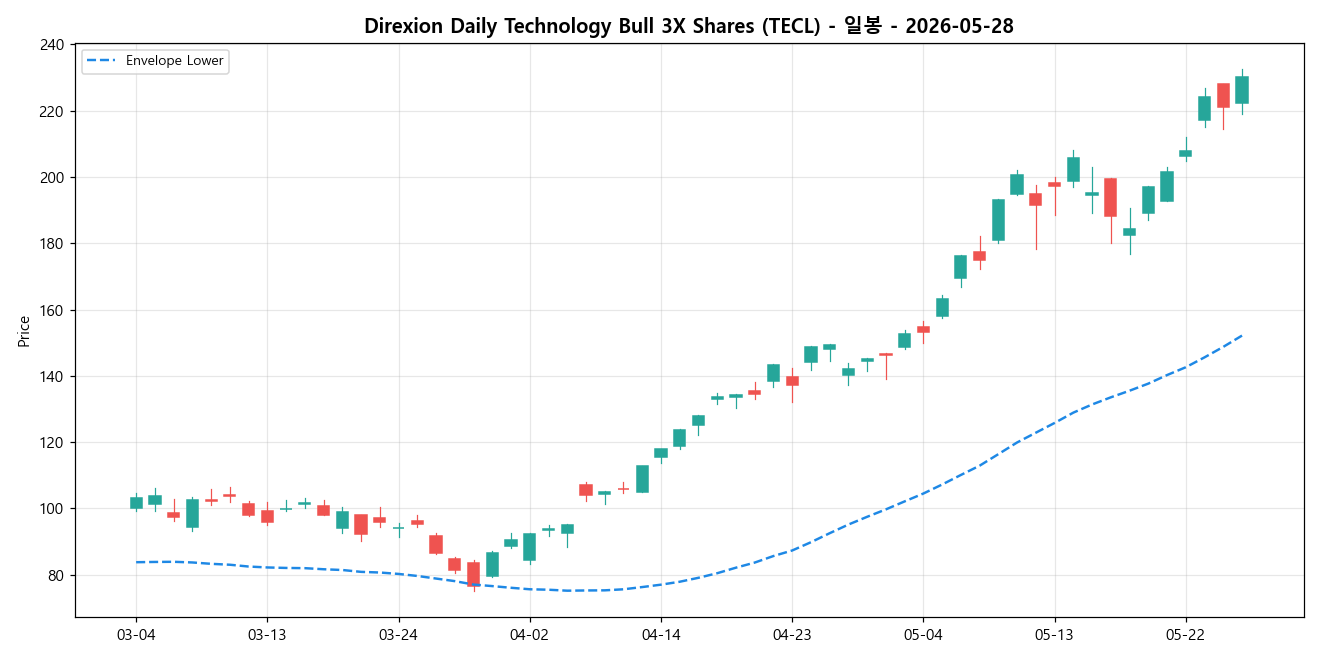Click the dashed blue line sample in legend

(100, 61)
